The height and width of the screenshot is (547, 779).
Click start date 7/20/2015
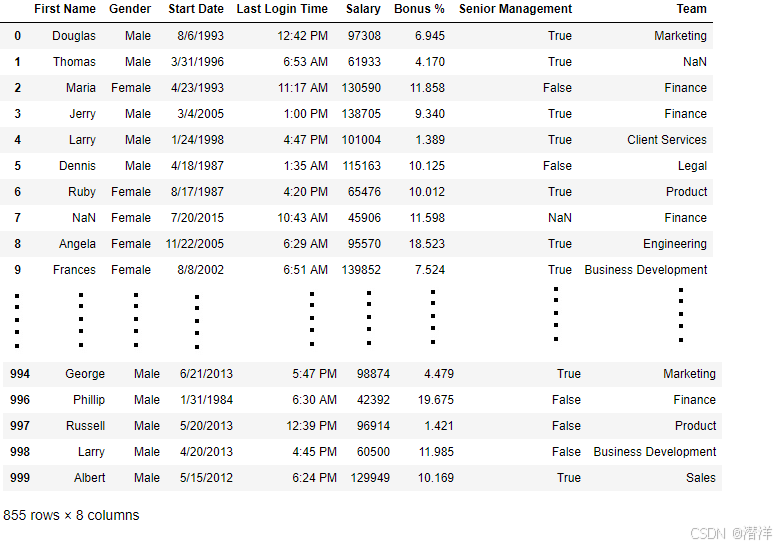pyautogui.click(x=198, y=218)
